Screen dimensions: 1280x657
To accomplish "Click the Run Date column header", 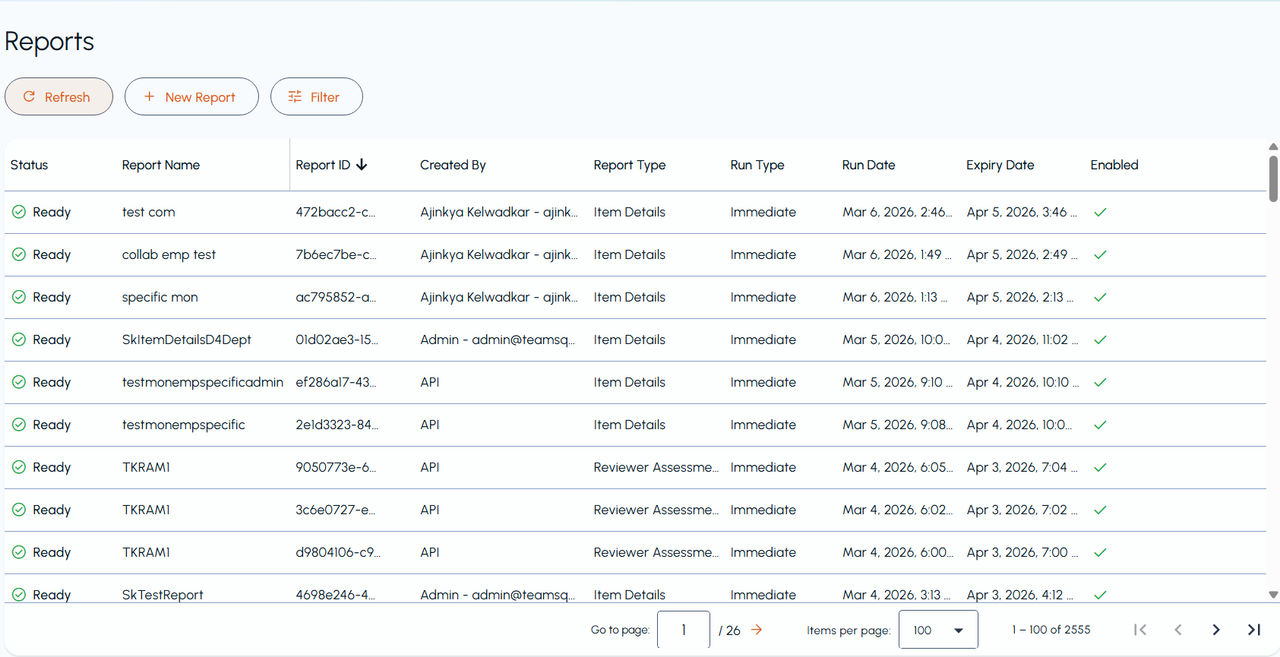I will (x=869, y=165).
